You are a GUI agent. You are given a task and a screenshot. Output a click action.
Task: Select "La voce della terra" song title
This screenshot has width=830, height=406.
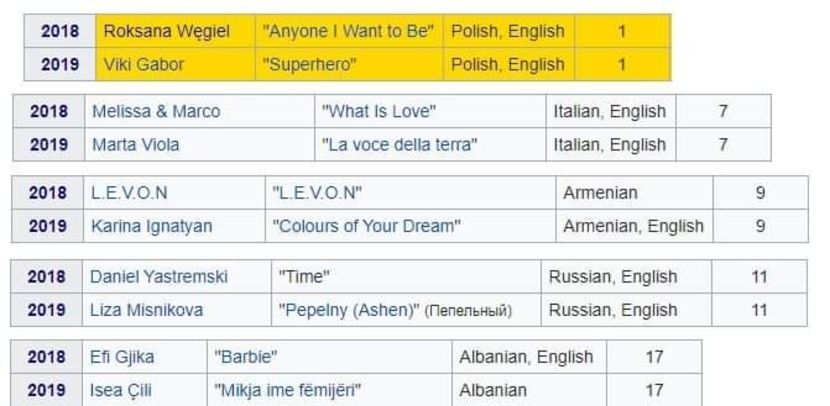click(399, 144)
